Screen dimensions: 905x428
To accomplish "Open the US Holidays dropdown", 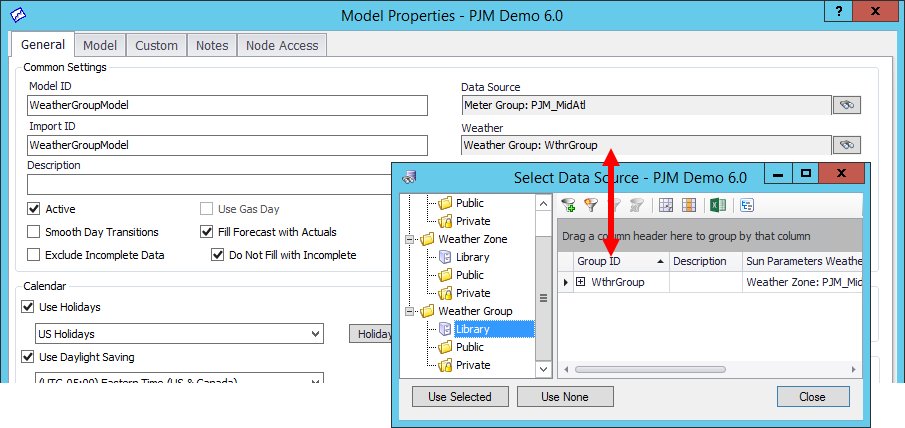I will [x=315, y=333].
